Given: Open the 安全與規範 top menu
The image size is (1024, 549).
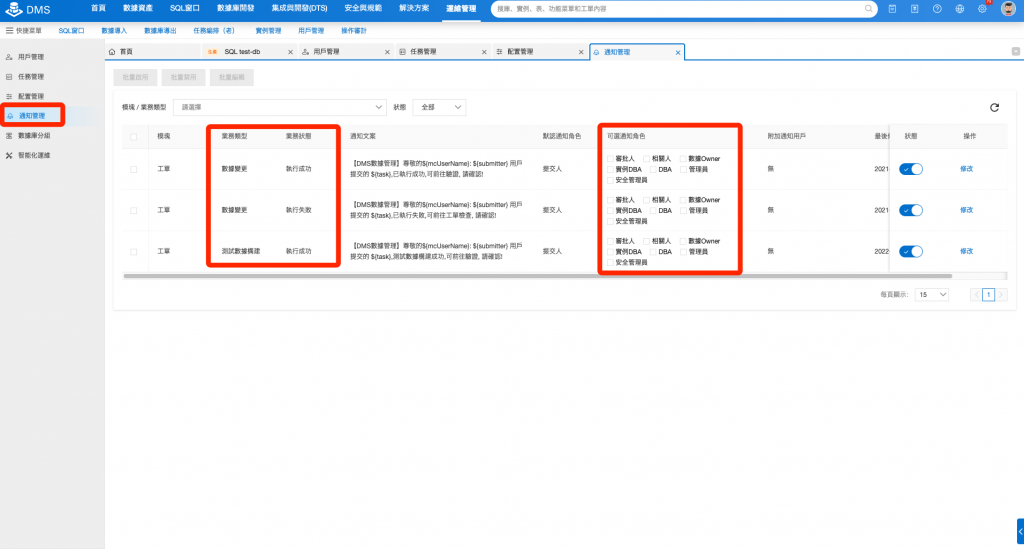Looking at the screenshot, I should pos(362,8).
